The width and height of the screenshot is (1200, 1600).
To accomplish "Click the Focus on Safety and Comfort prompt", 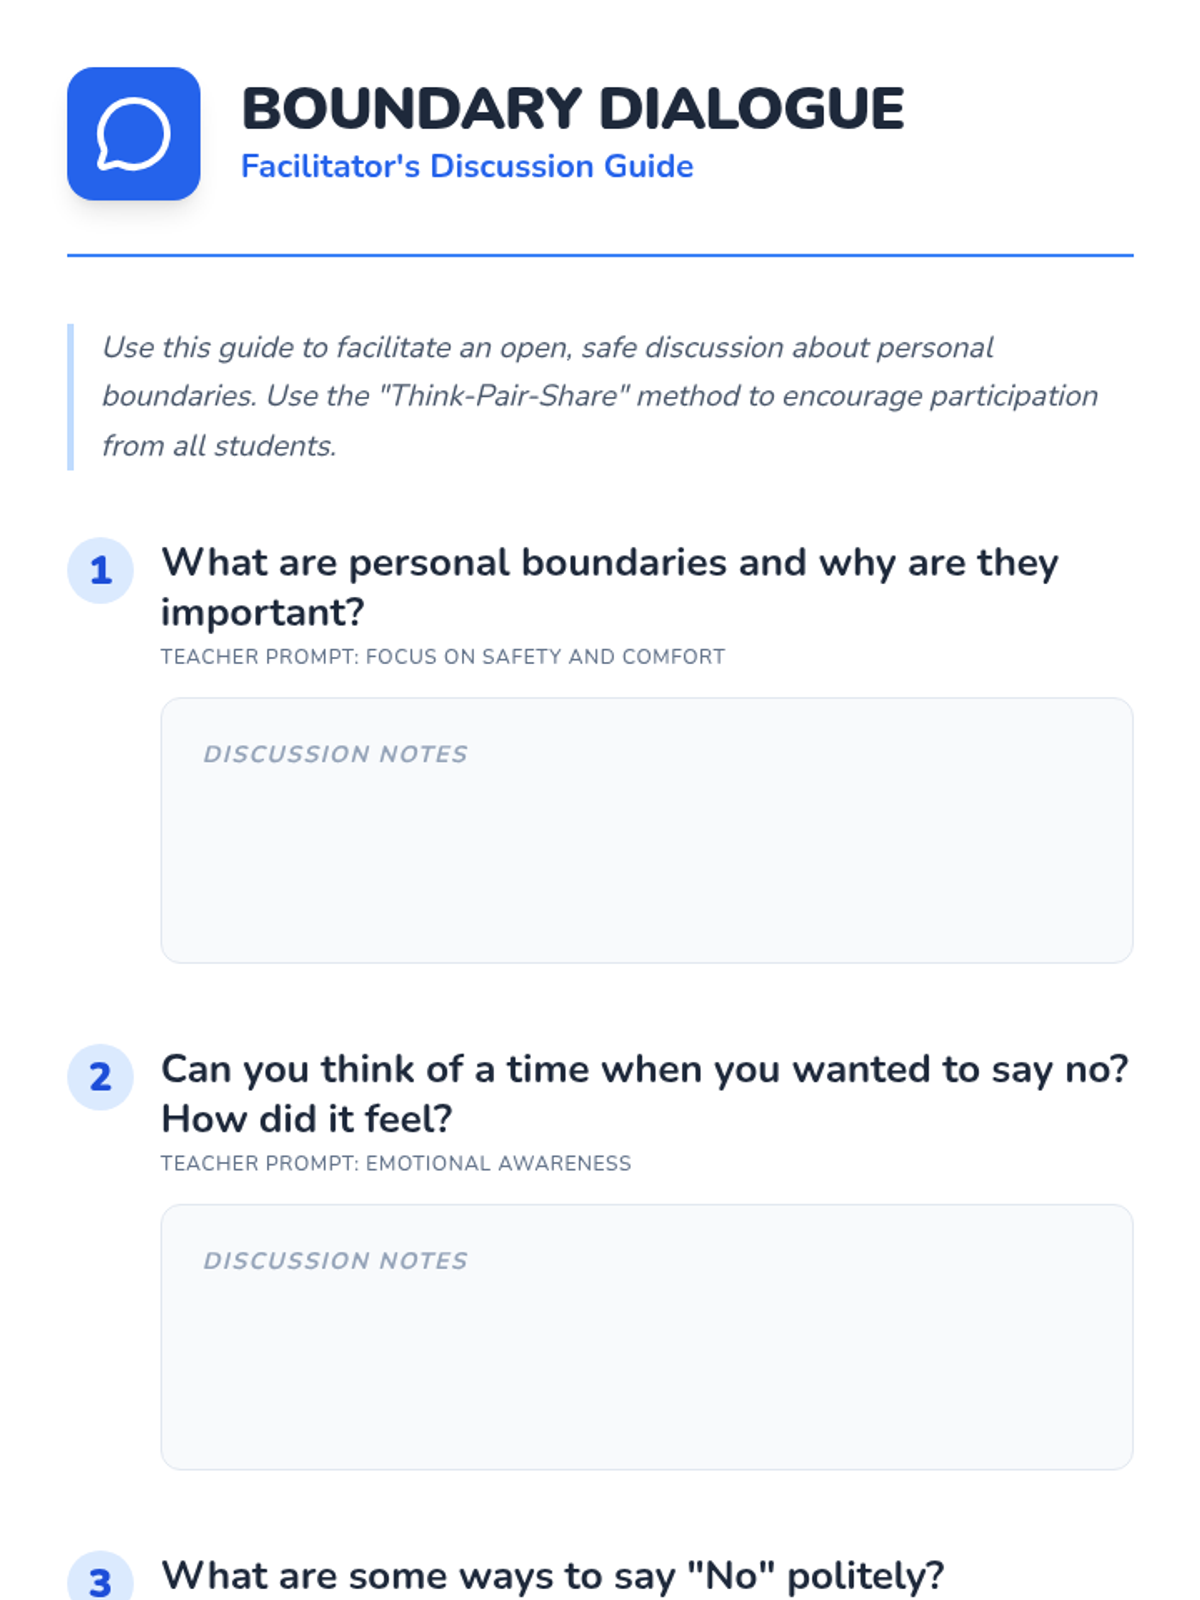I will 443,657.
